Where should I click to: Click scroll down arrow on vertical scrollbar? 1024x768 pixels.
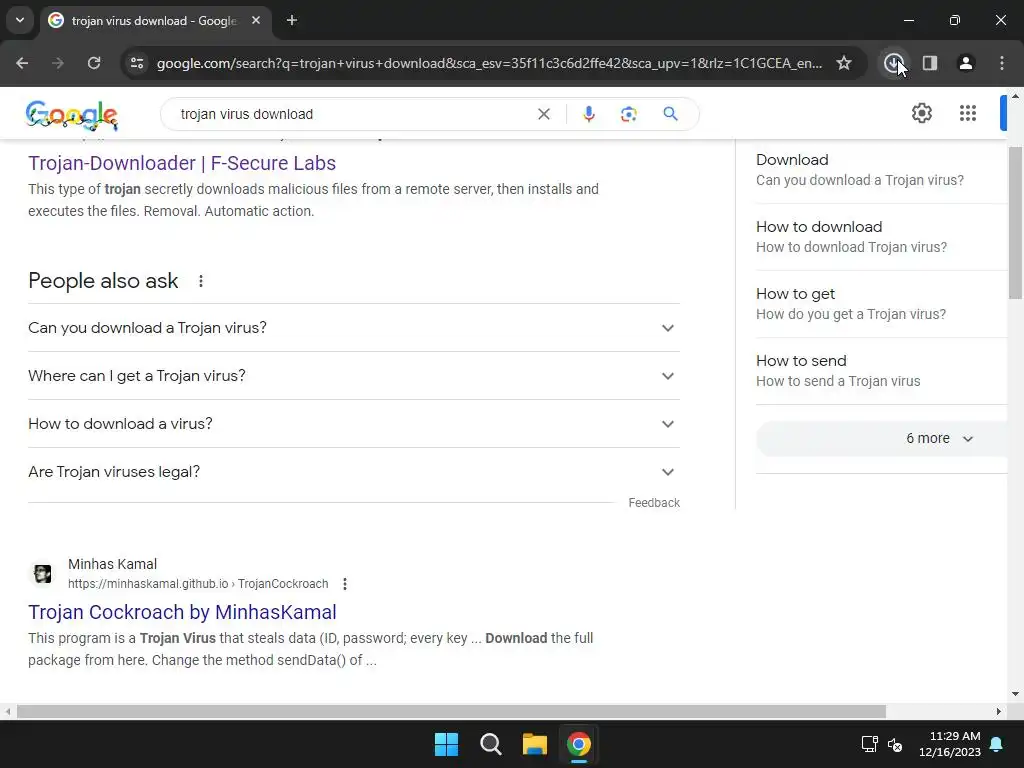pyautogui.click(x=1016, y=694)
